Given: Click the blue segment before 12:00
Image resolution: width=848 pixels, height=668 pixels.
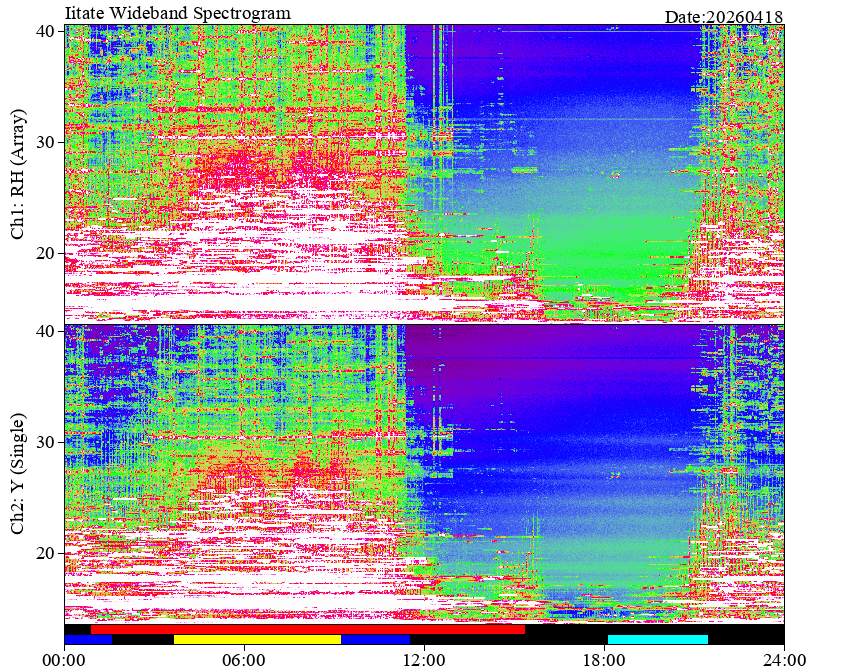Looking at the screenshot, I should click(375, 639).
